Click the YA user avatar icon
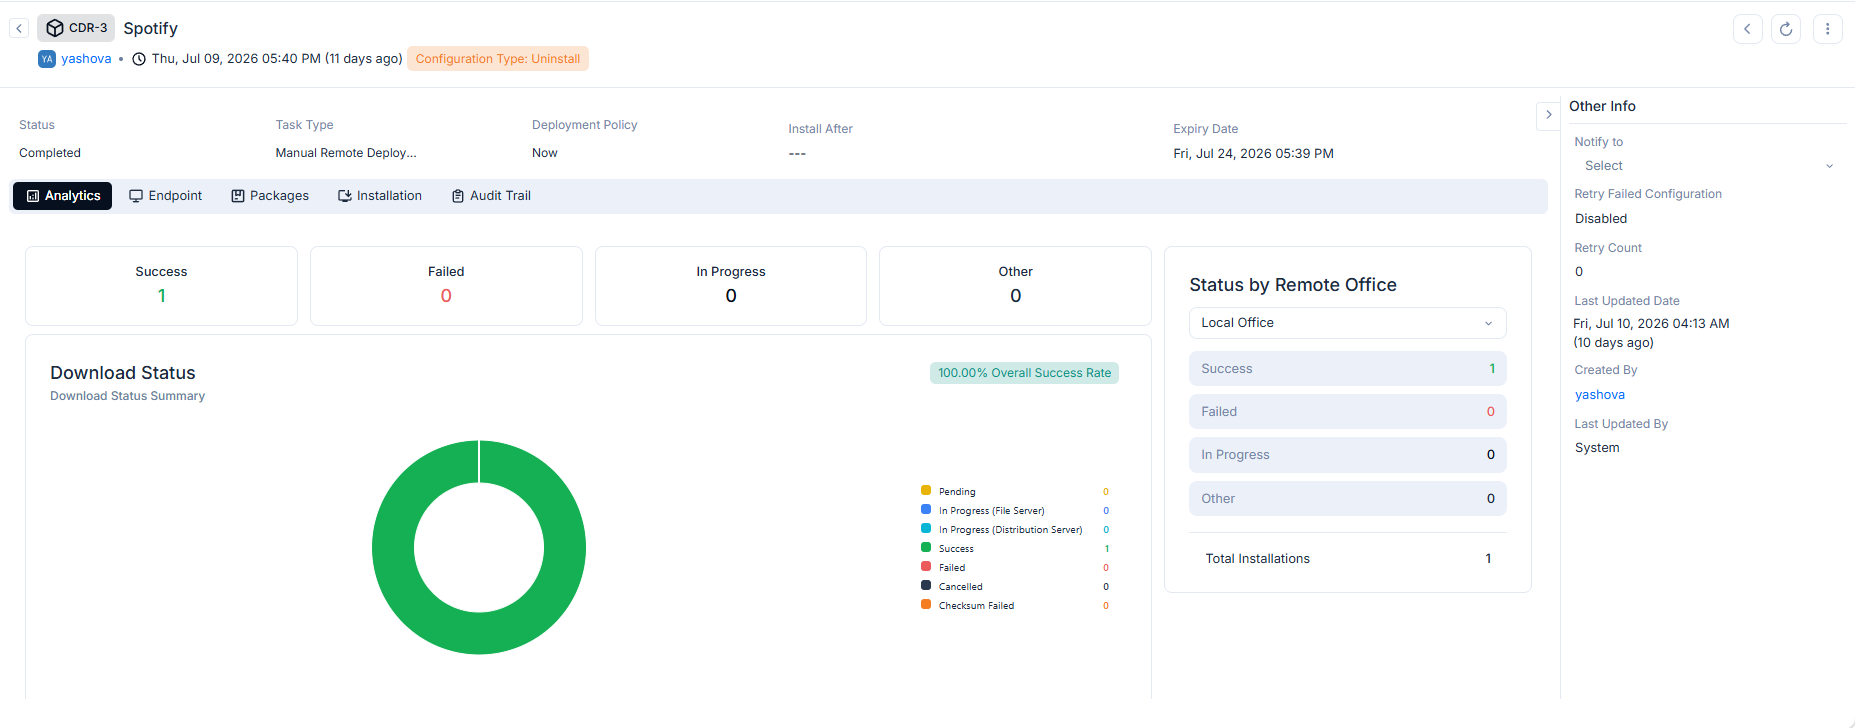This screenshot has width=1855, height=728. [x=47, y=59]
